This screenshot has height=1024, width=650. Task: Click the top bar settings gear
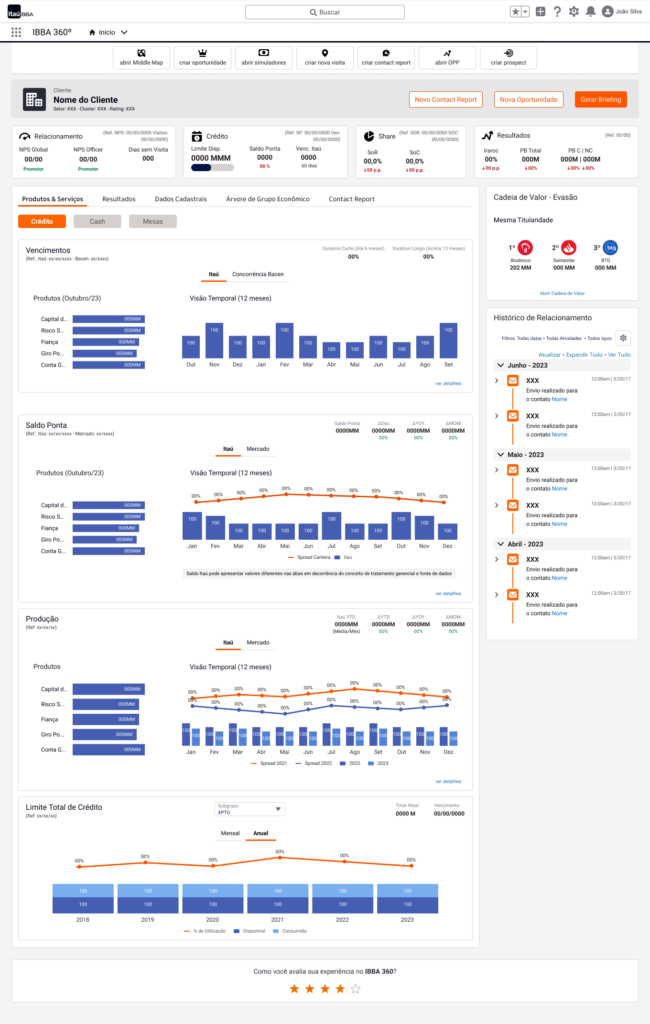(x=573, y=12)
